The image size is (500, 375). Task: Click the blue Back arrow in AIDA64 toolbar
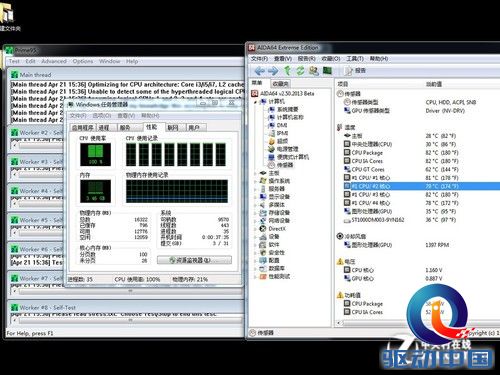[259, 71]
